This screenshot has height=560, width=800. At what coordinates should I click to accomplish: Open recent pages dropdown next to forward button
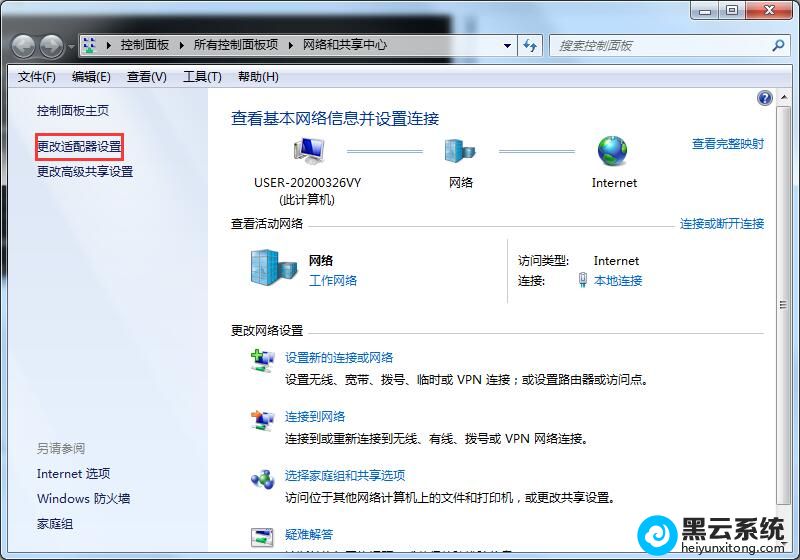click(x=71, y=46)
